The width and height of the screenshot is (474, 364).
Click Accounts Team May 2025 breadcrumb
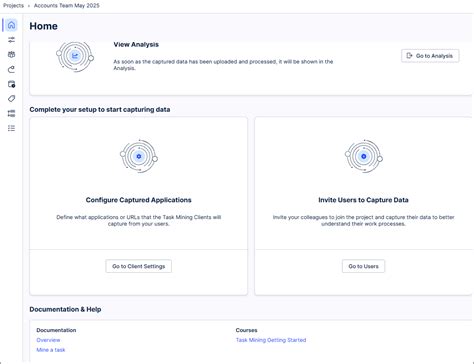67,5
